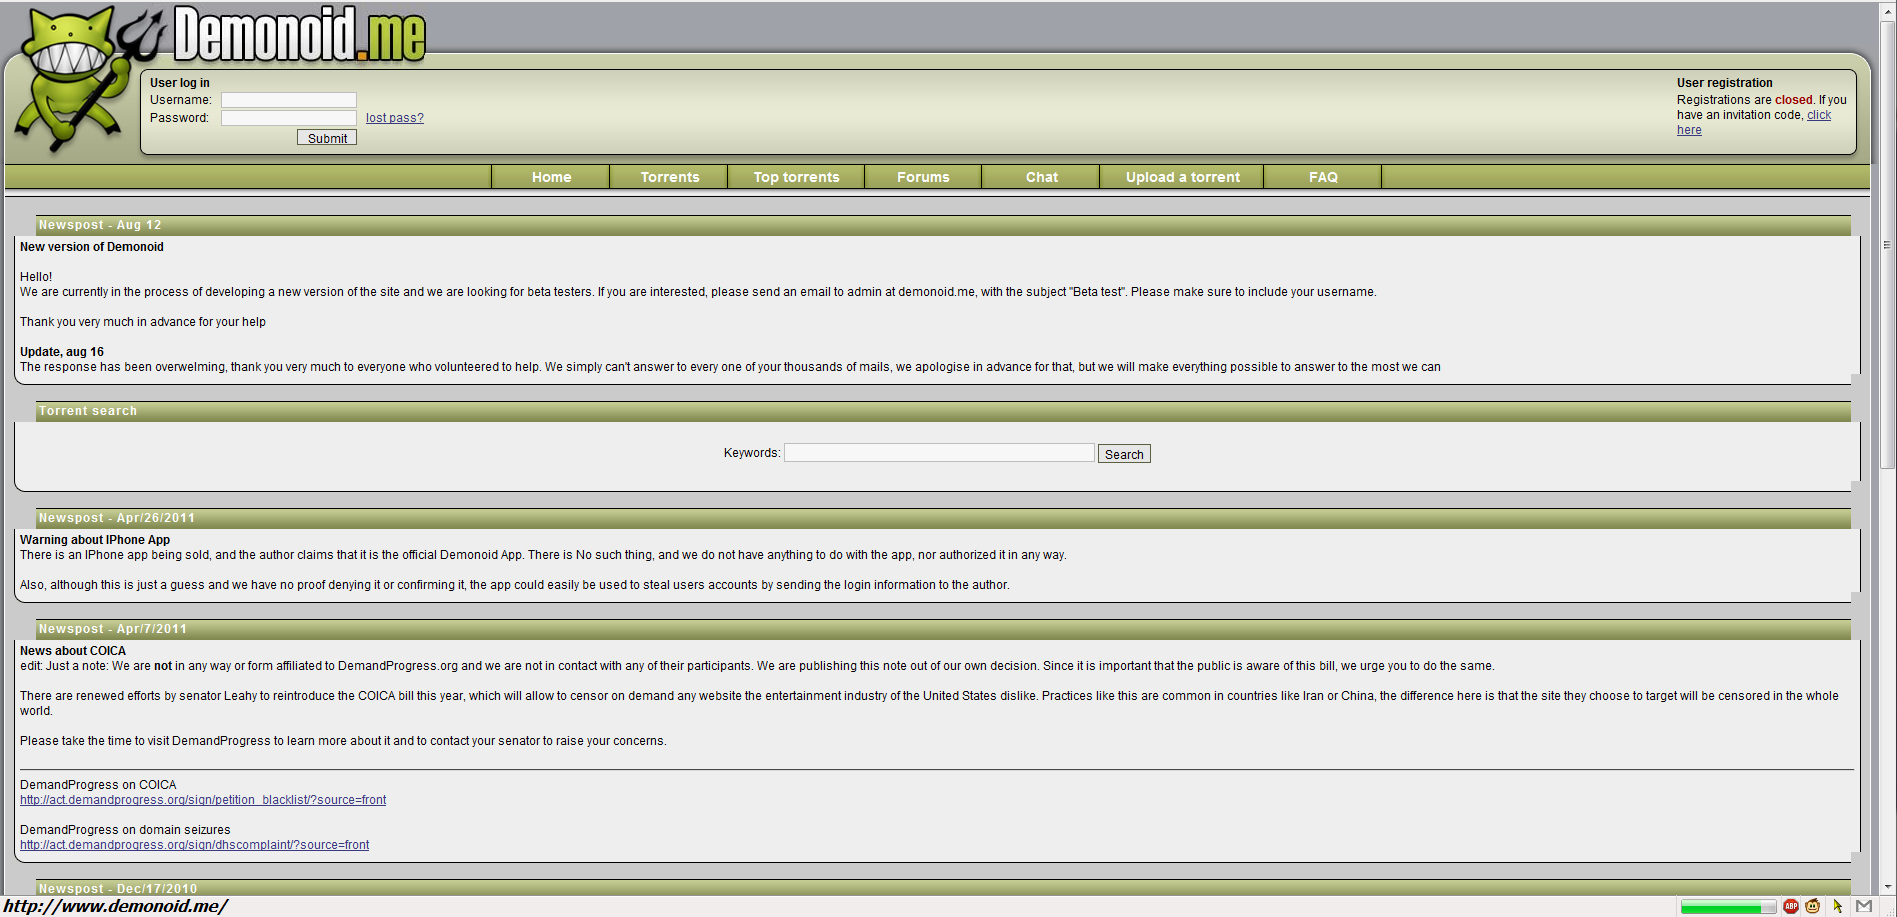This screenshot has height=917, width=1897.
Task: Click the page load progress bar
Action: point(1728,907)
